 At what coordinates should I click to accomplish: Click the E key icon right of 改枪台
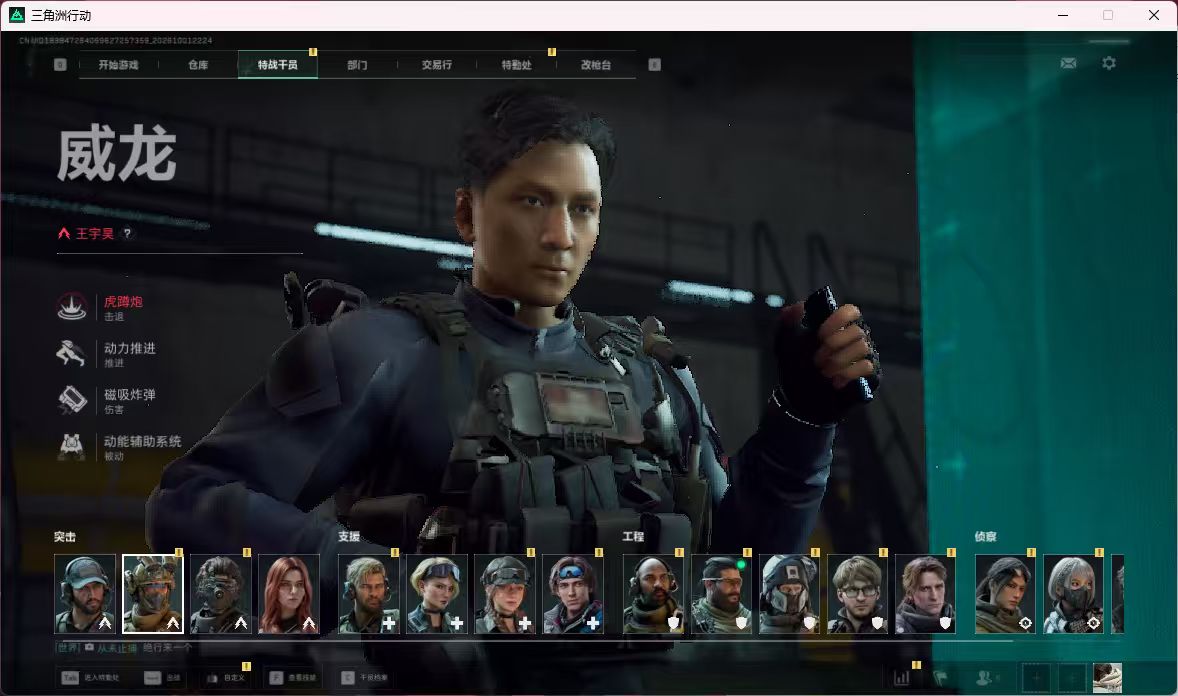tap(654, 65)
